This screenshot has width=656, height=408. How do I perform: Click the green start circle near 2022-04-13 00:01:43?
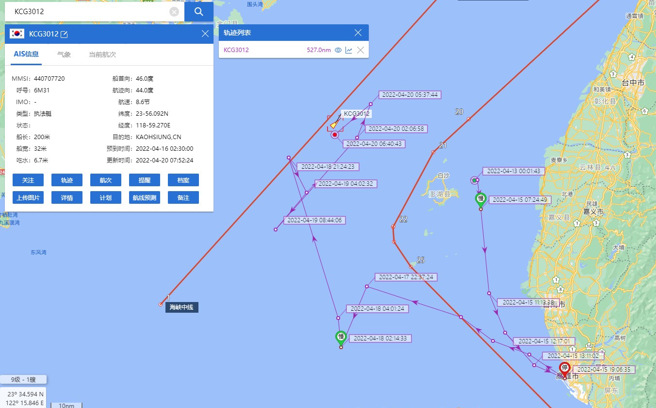[474, 180]
